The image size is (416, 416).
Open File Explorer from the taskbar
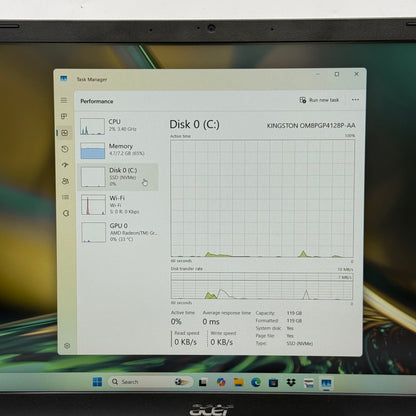point(238,382)
